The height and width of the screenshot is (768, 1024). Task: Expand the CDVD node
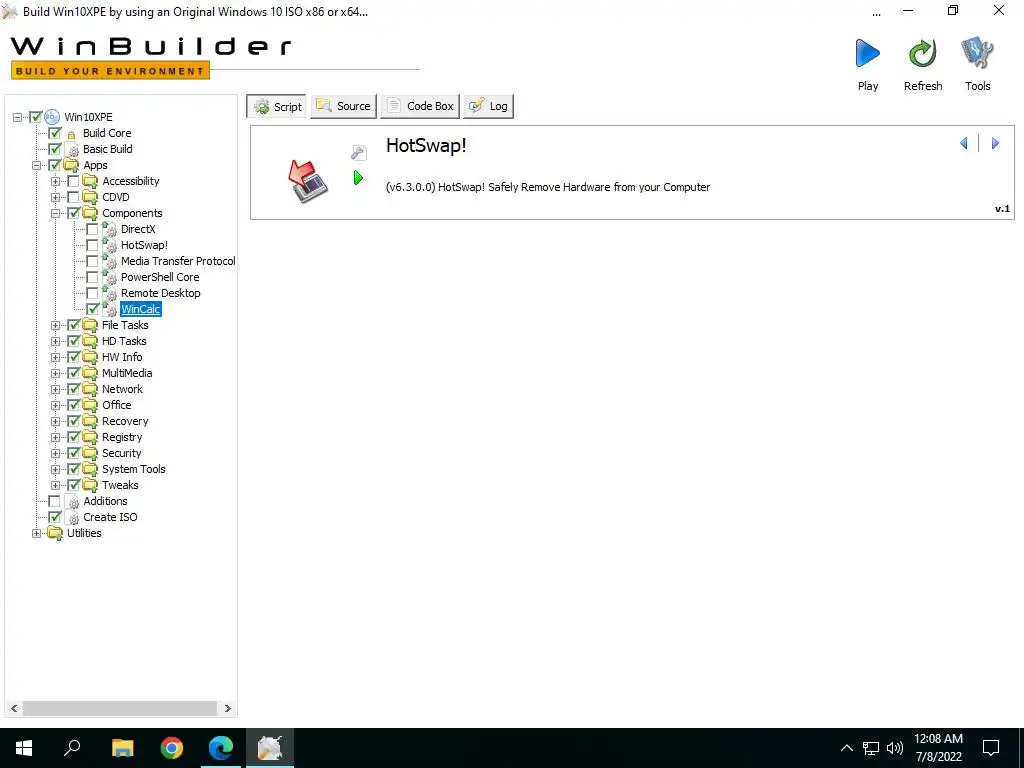click(56, 197)
